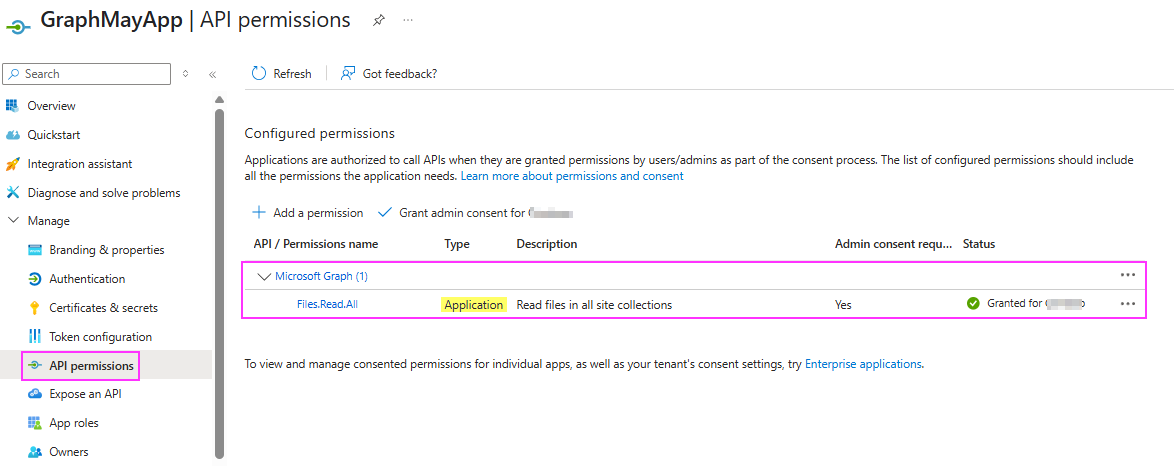Select API permissions text in sidebar
Image resolution: width=1174 pixels, height=466 pixels.
(x=91, y=366)
